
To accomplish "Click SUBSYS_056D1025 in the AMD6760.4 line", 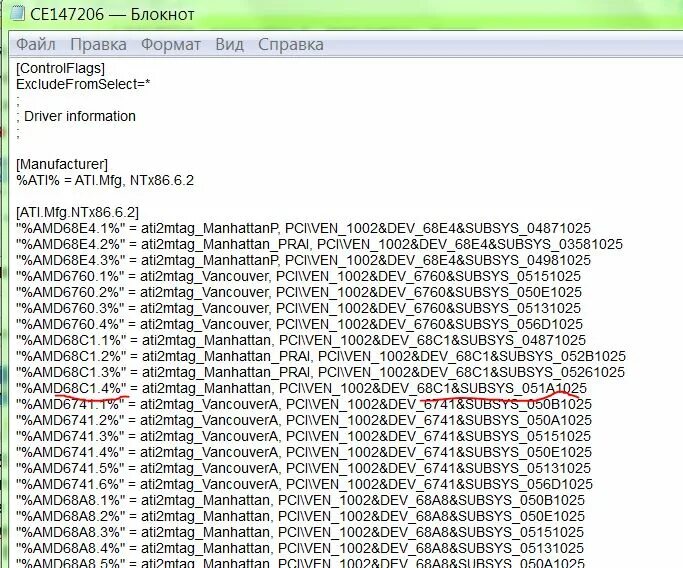I will (519, 324).
